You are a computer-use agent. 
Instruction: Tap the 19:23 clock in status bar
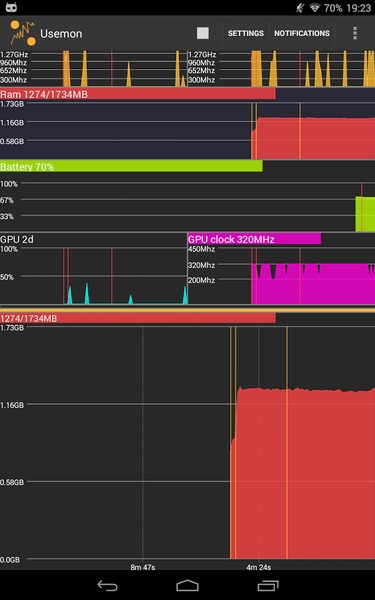[359, 8]
